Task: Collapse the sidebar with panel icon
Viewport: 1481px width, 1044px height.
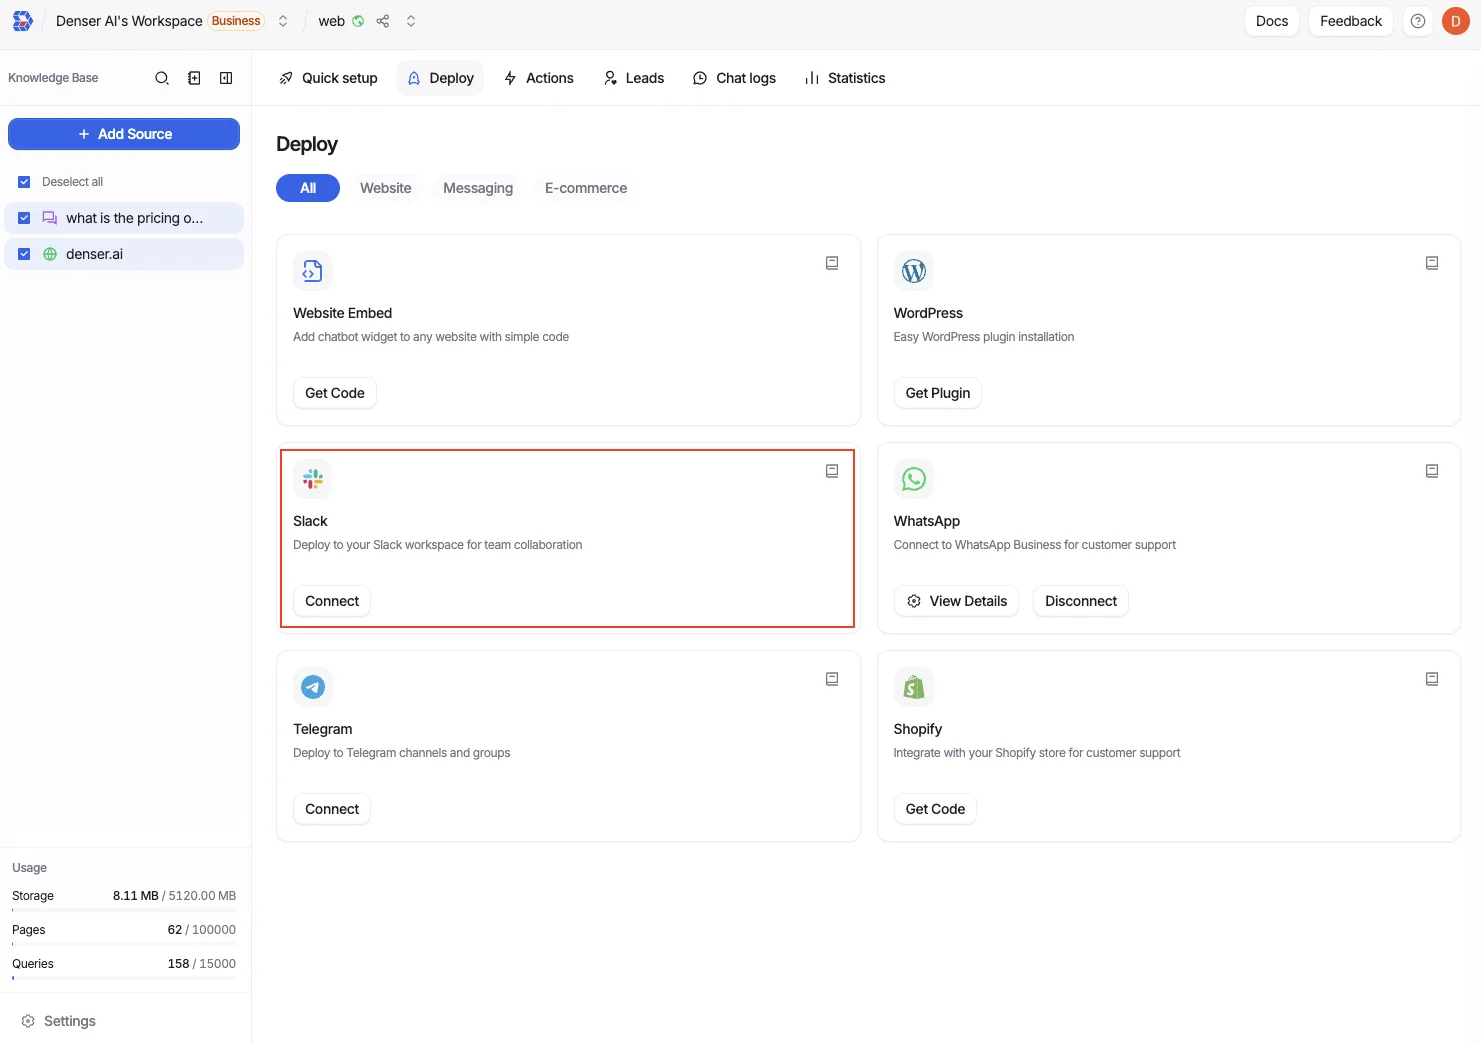Action: pos(226,78)
